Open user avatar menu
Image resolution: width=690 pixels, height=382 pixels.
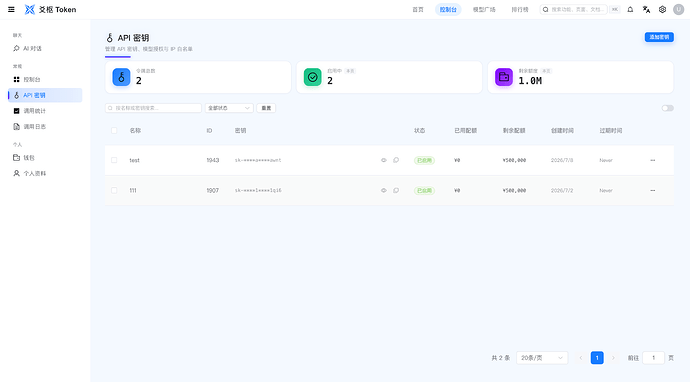coord(679,9)
